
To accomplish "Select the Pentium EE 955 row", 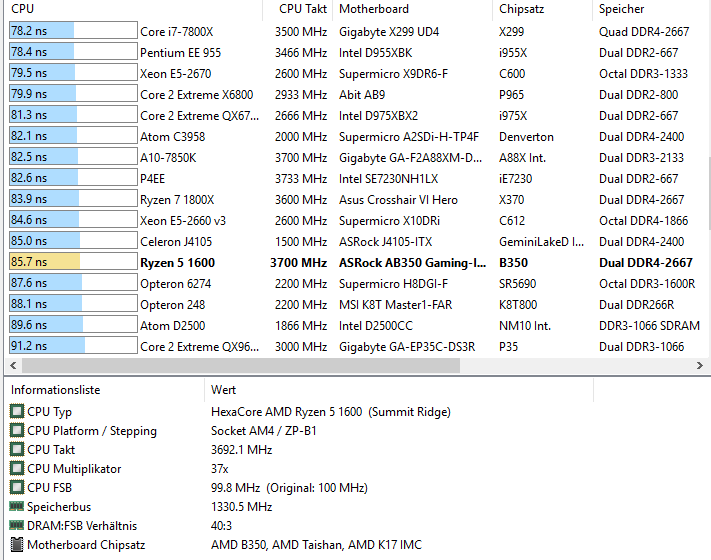I will [358, 53].
